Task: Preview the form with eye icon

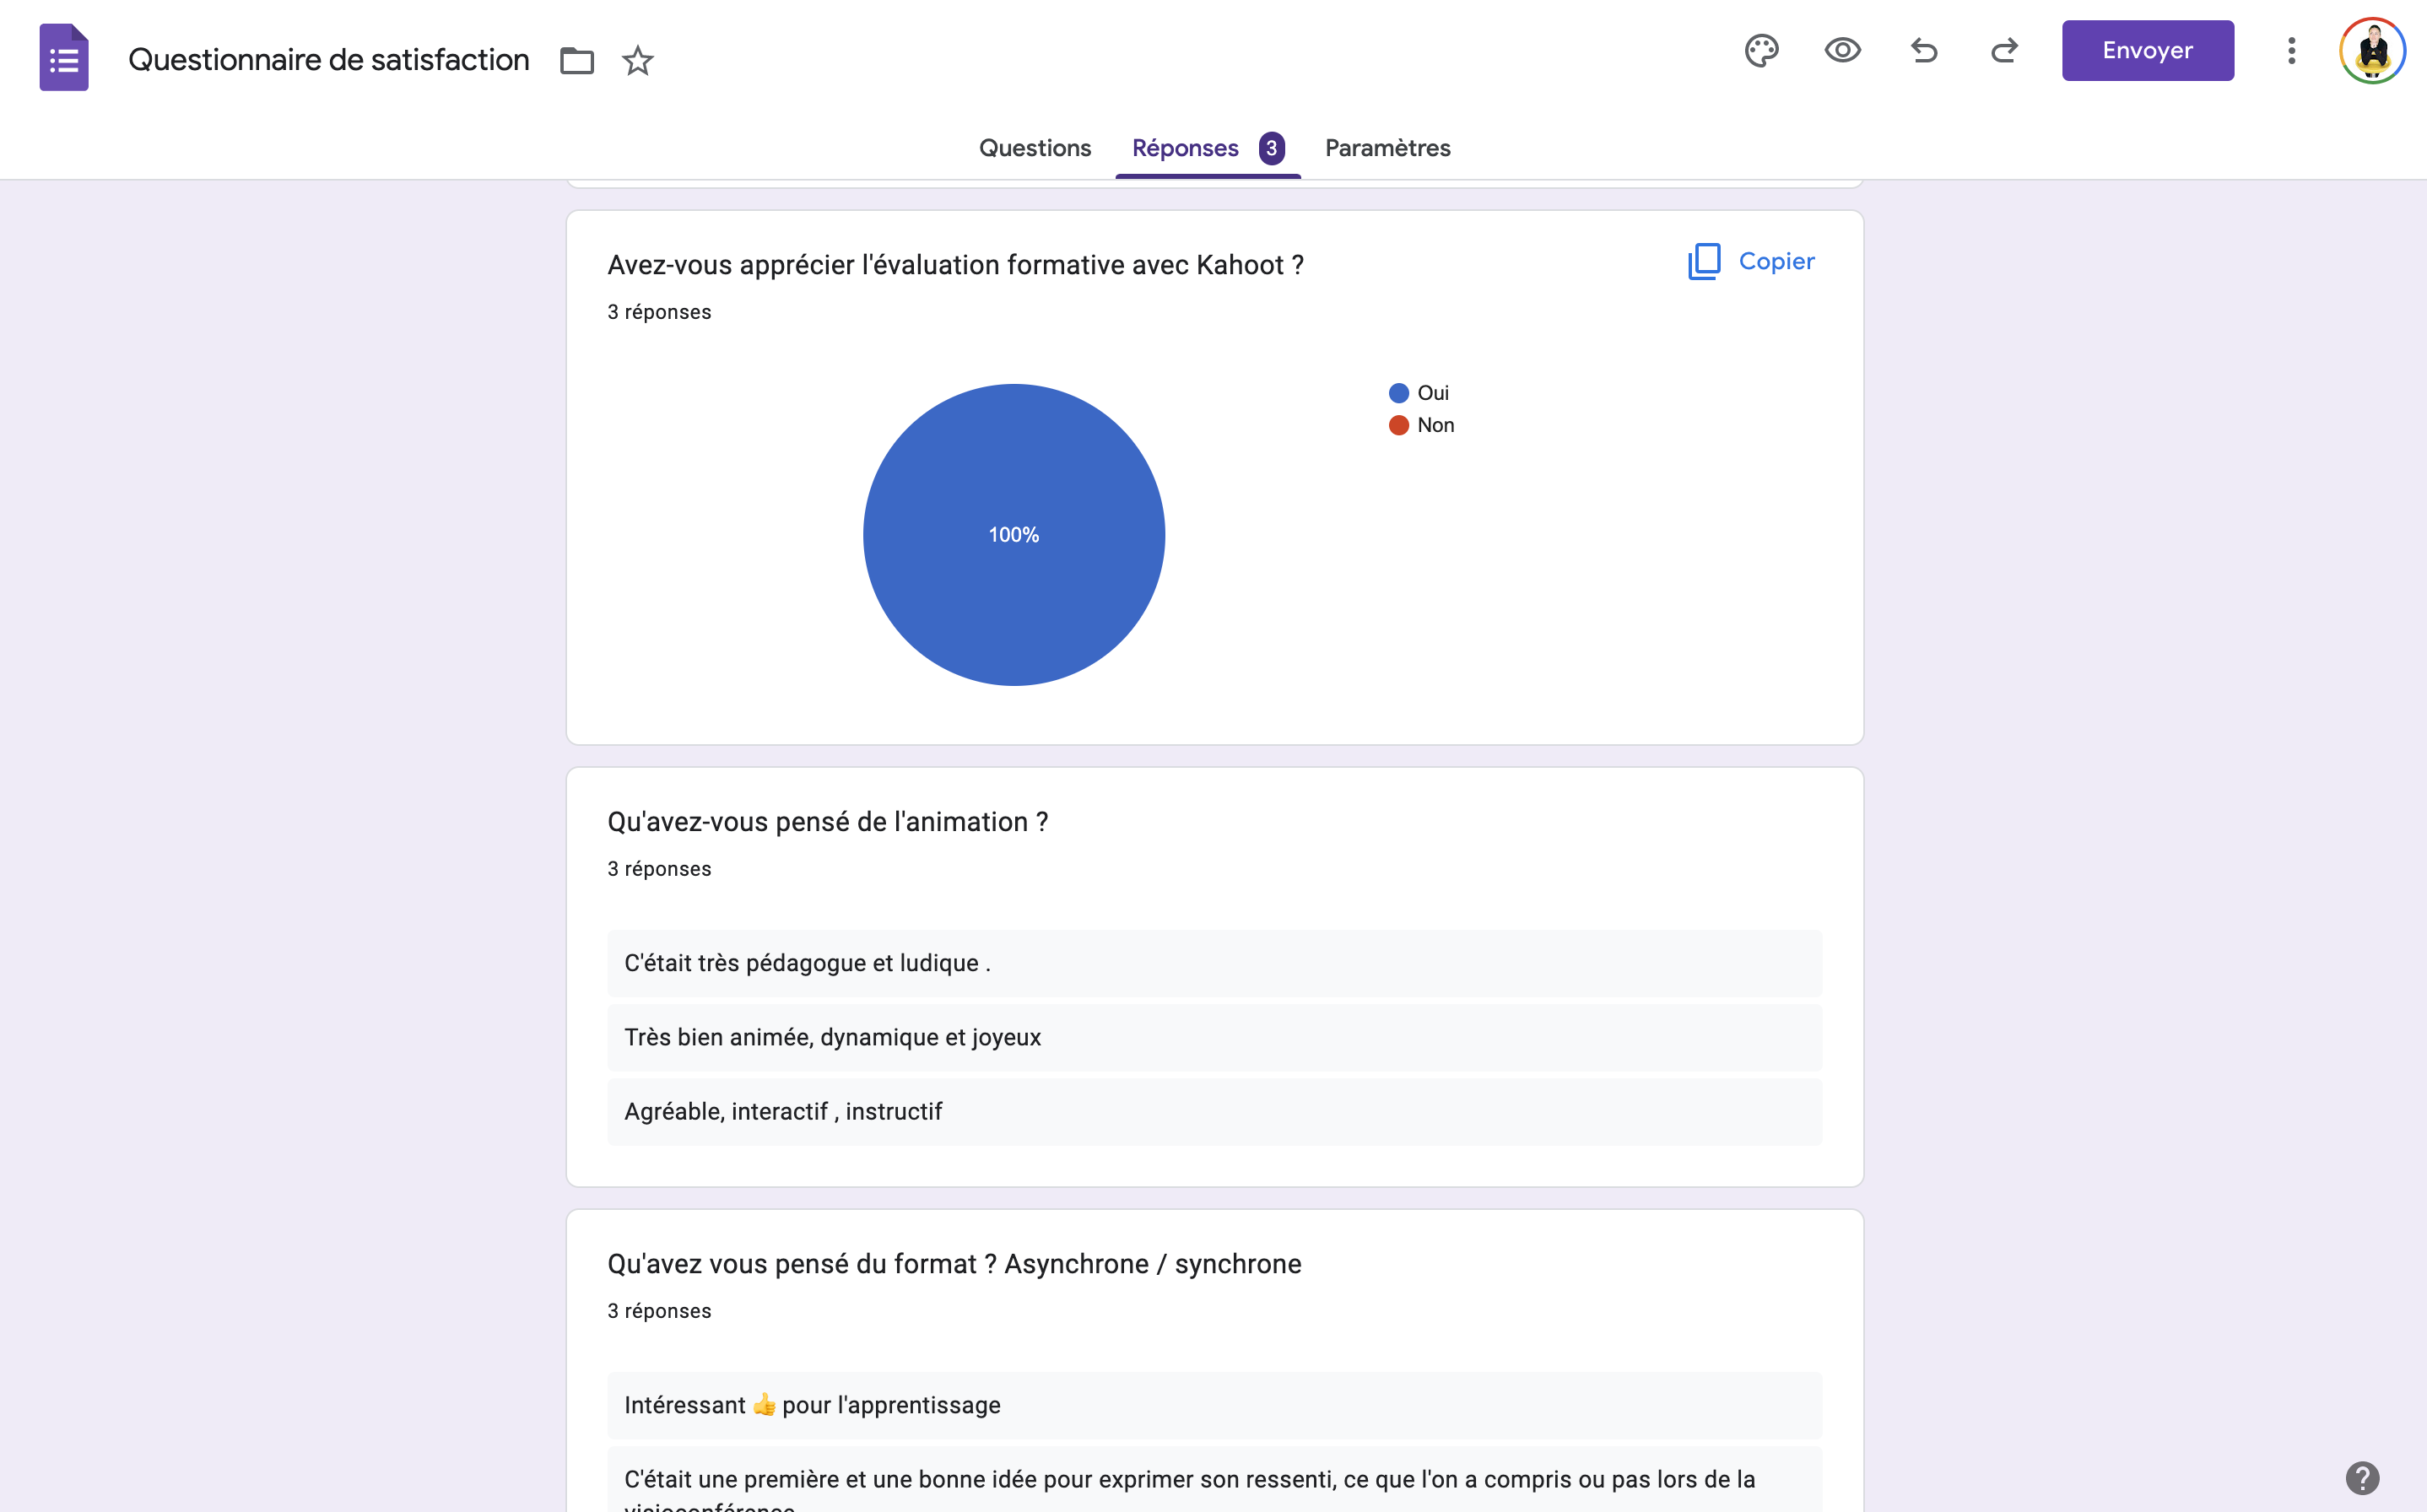Action: coord(1842,50)
